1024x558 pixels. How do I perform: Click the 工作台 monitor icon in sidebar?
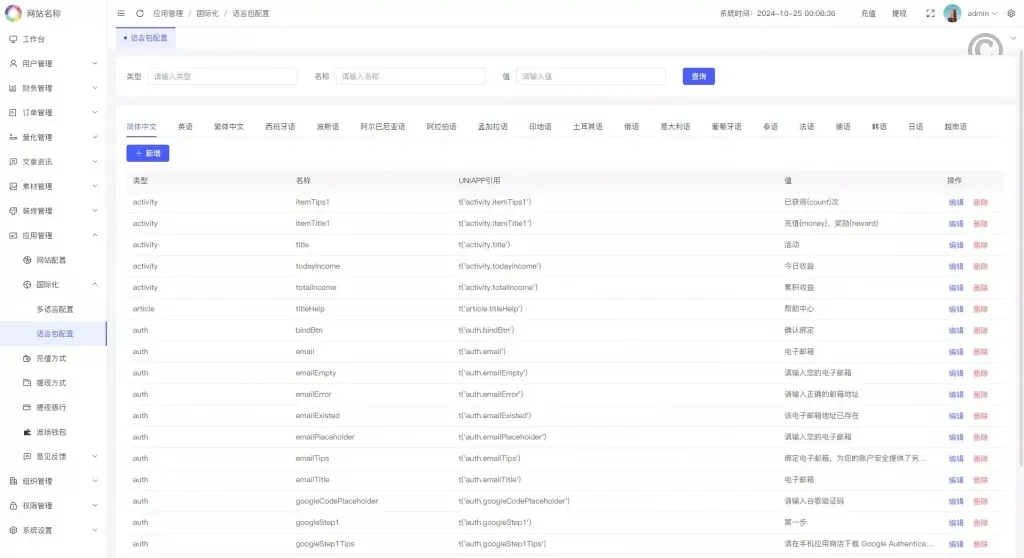13,39
